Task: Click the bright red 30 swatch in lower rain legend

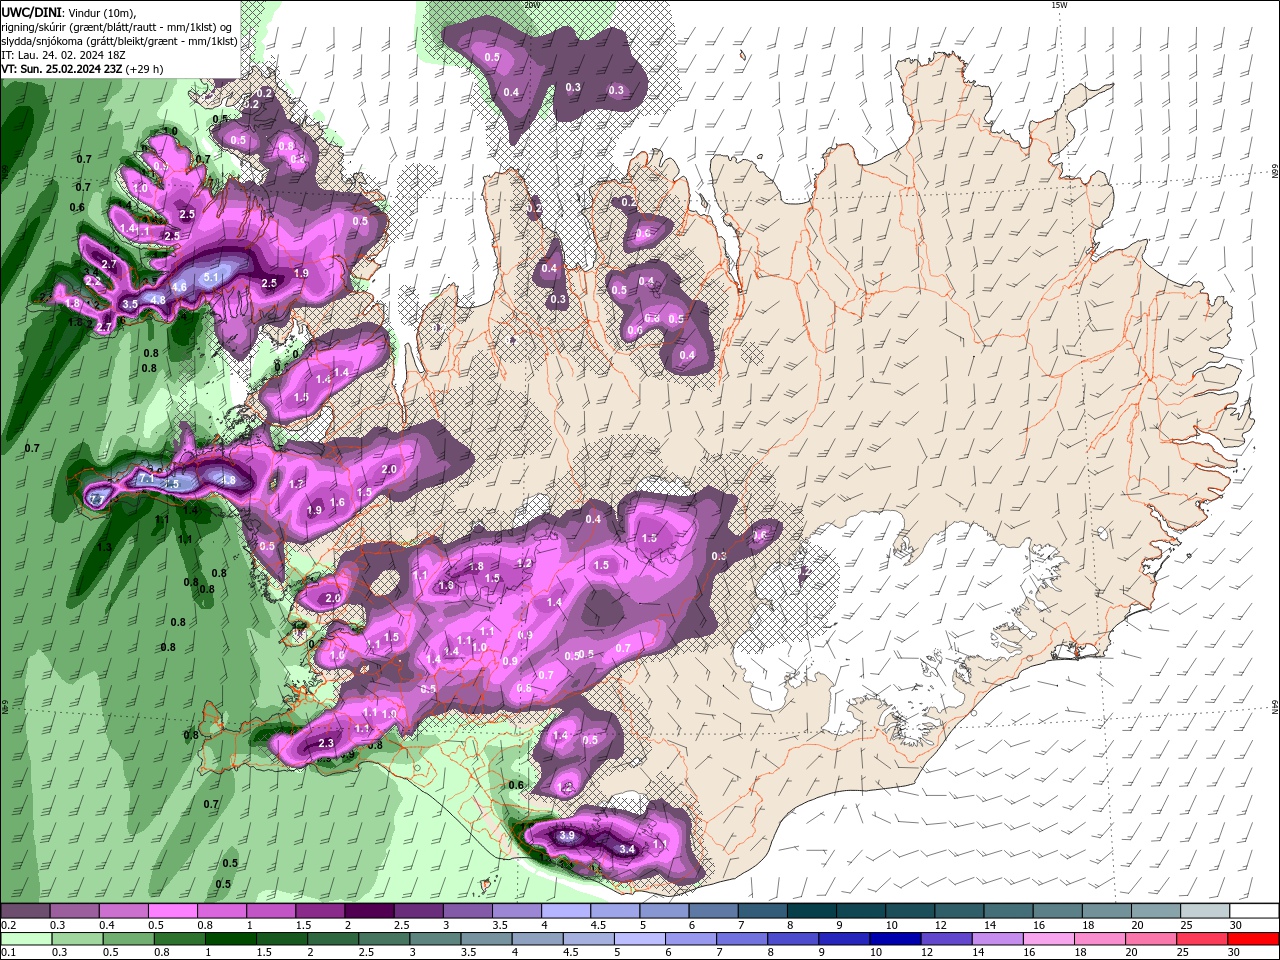Action: pos(1254,939)
